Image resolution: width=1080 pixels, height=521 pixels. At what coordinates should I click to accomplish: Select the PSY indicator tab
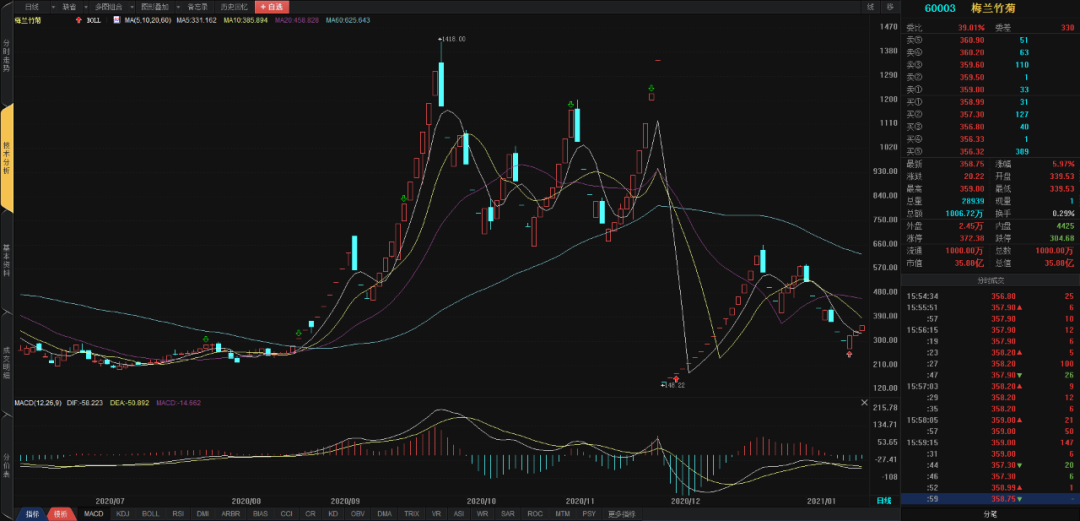tap(588, 514)
